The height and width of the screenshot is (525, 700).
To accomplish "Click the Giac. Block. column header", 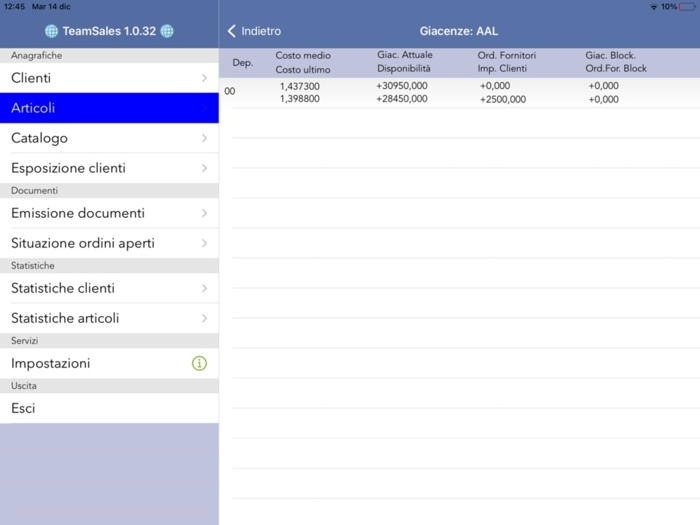I will (x=611, y=55).
